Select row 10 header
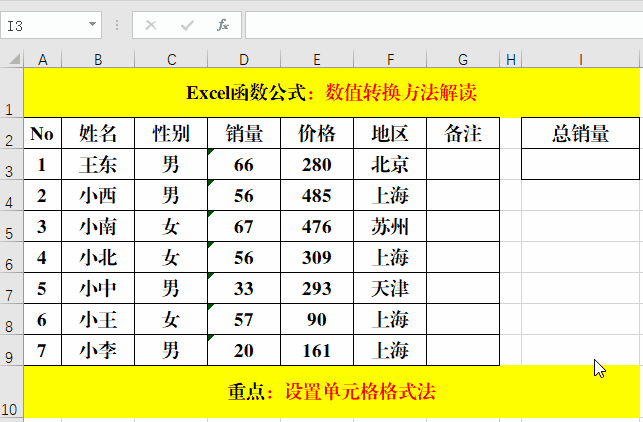643x422 pixels. tap(12, 392)
